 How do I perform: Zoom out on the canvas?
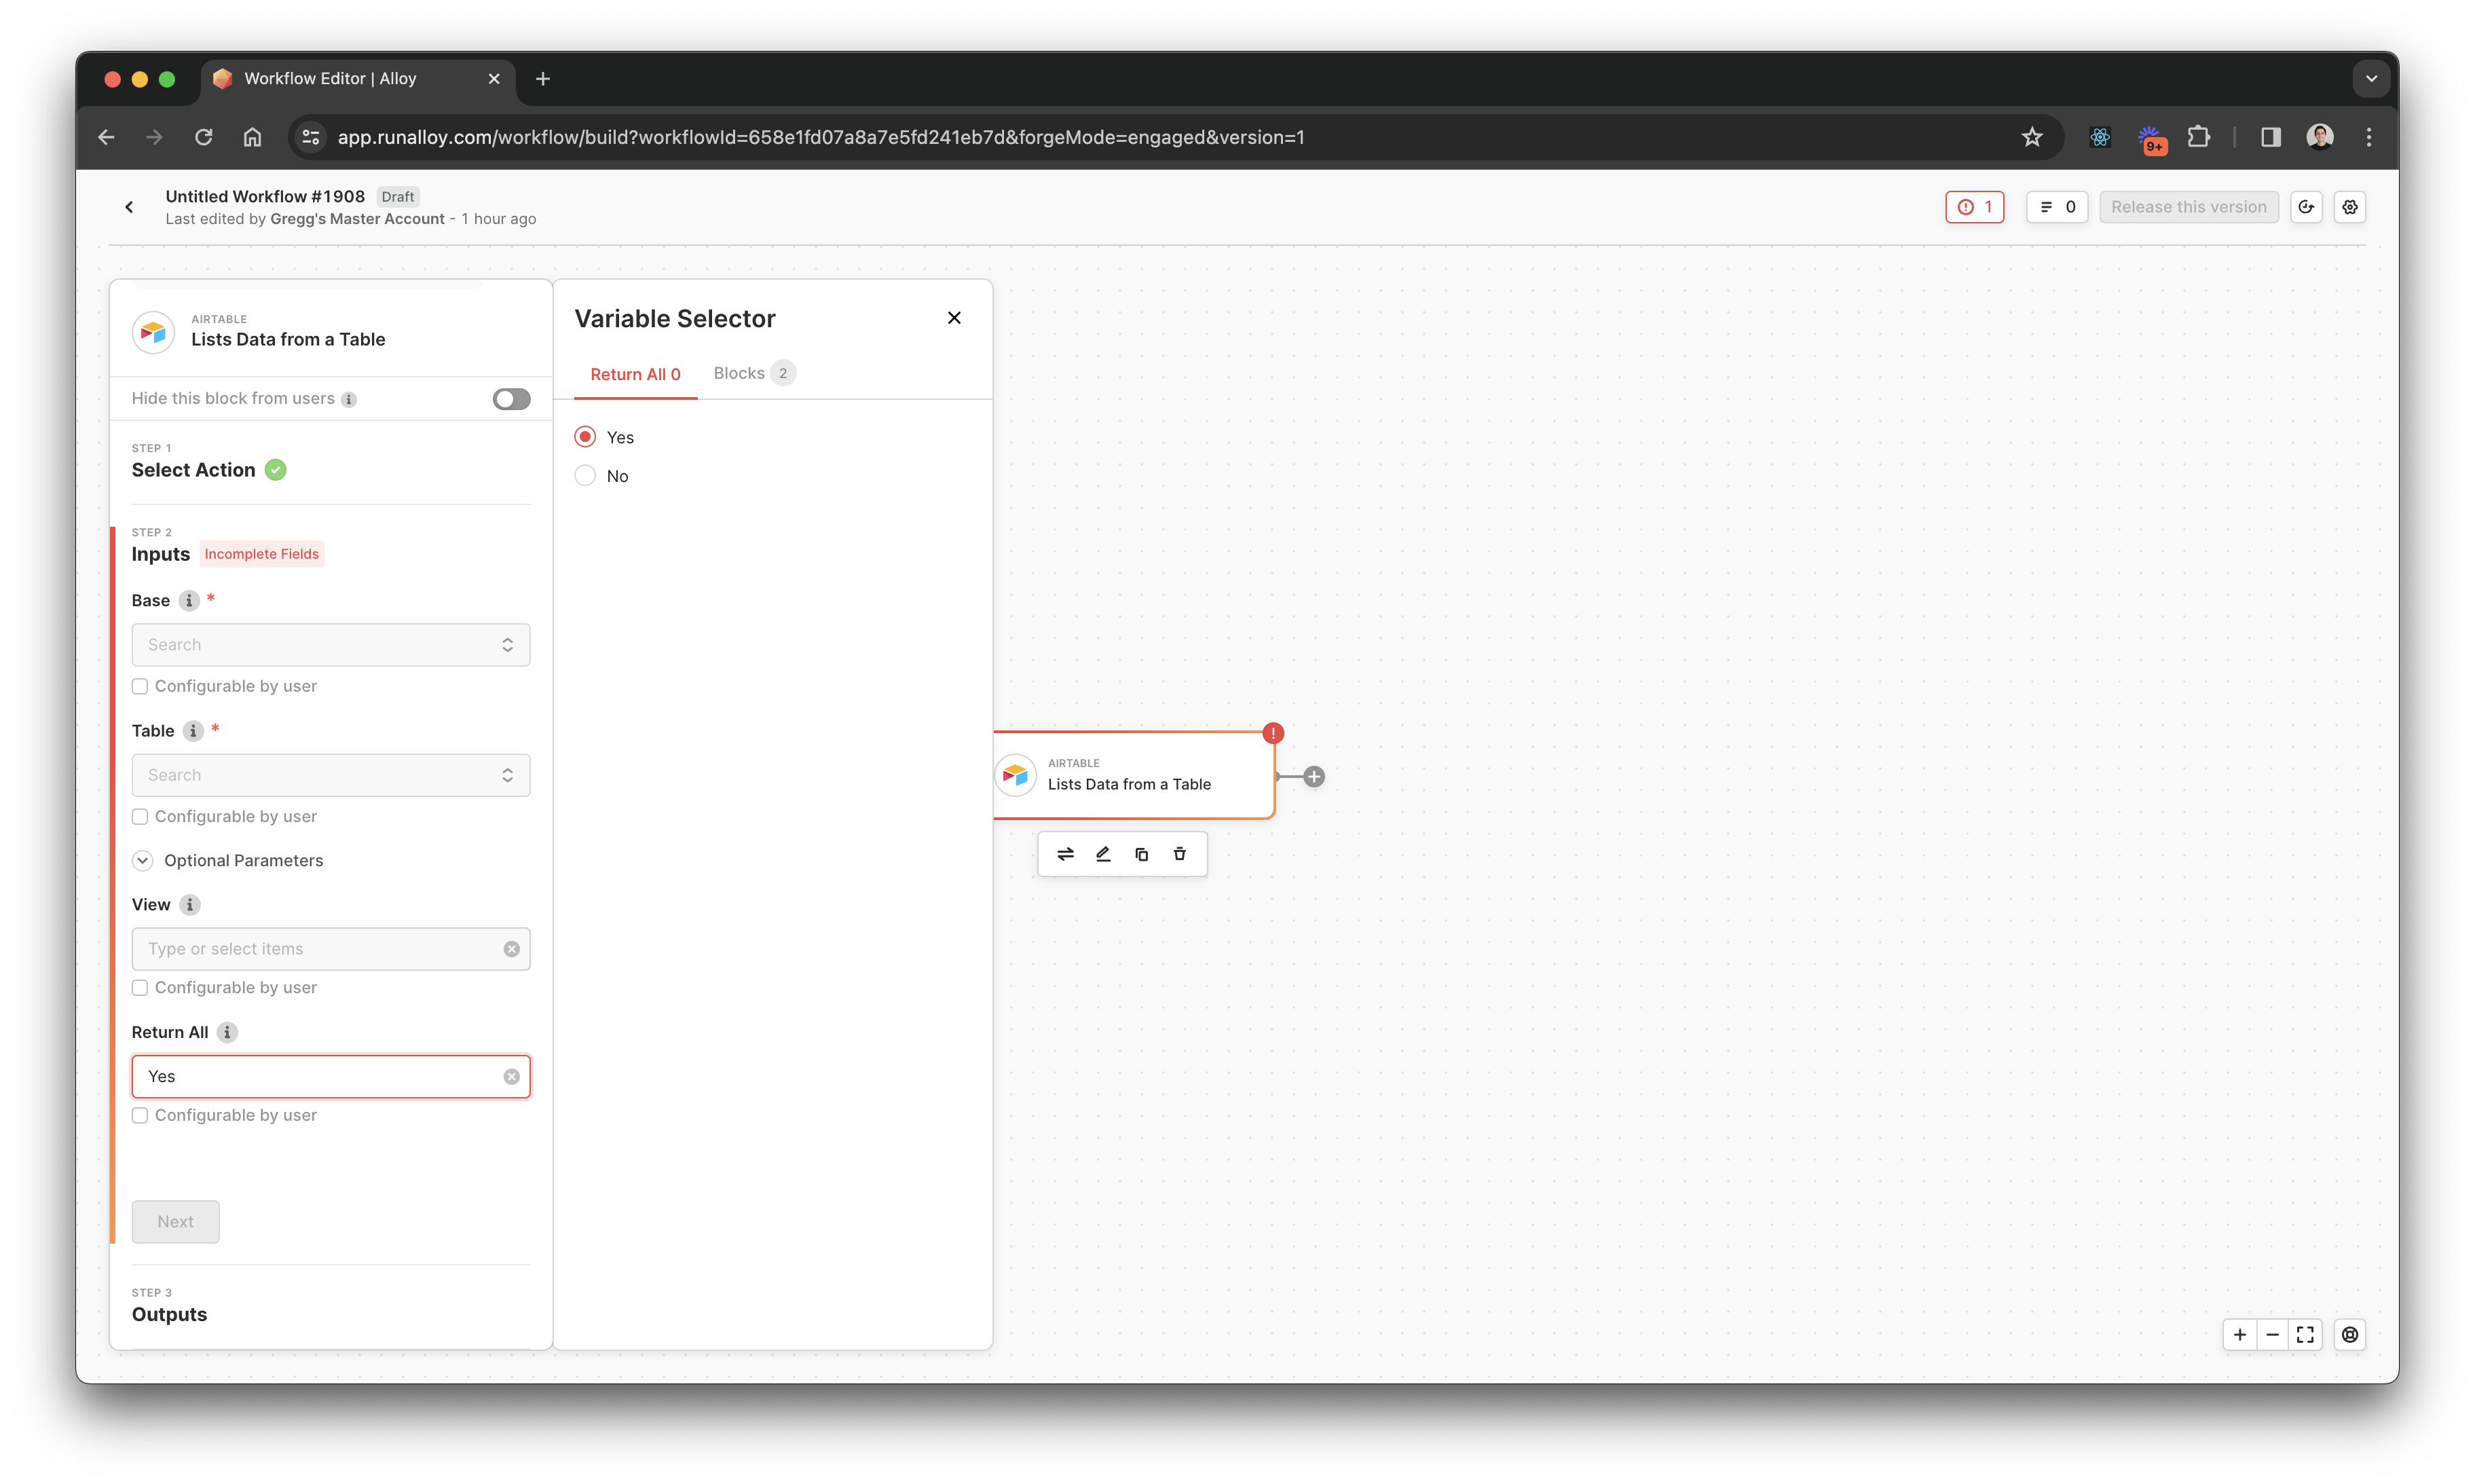(2272, 1335)
